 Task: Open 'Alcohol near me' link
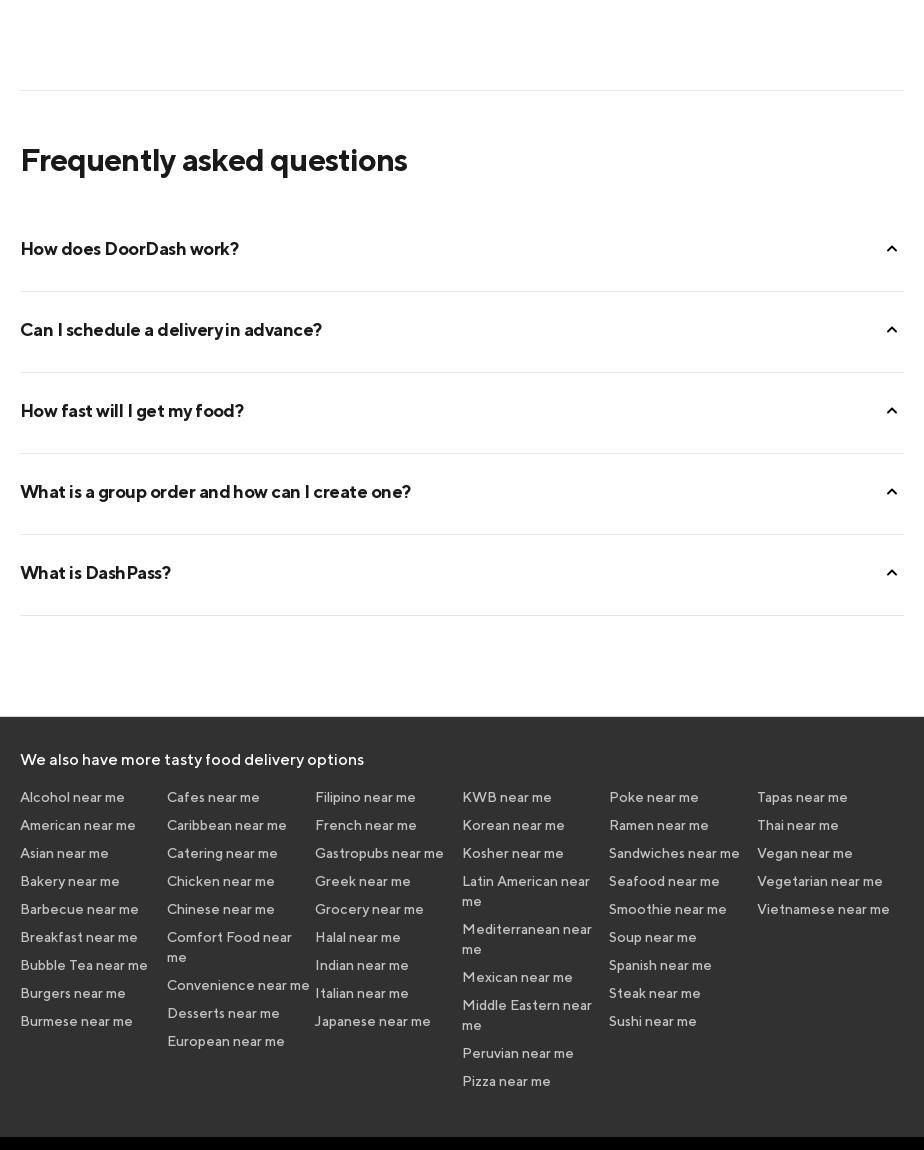click(72, 797)
